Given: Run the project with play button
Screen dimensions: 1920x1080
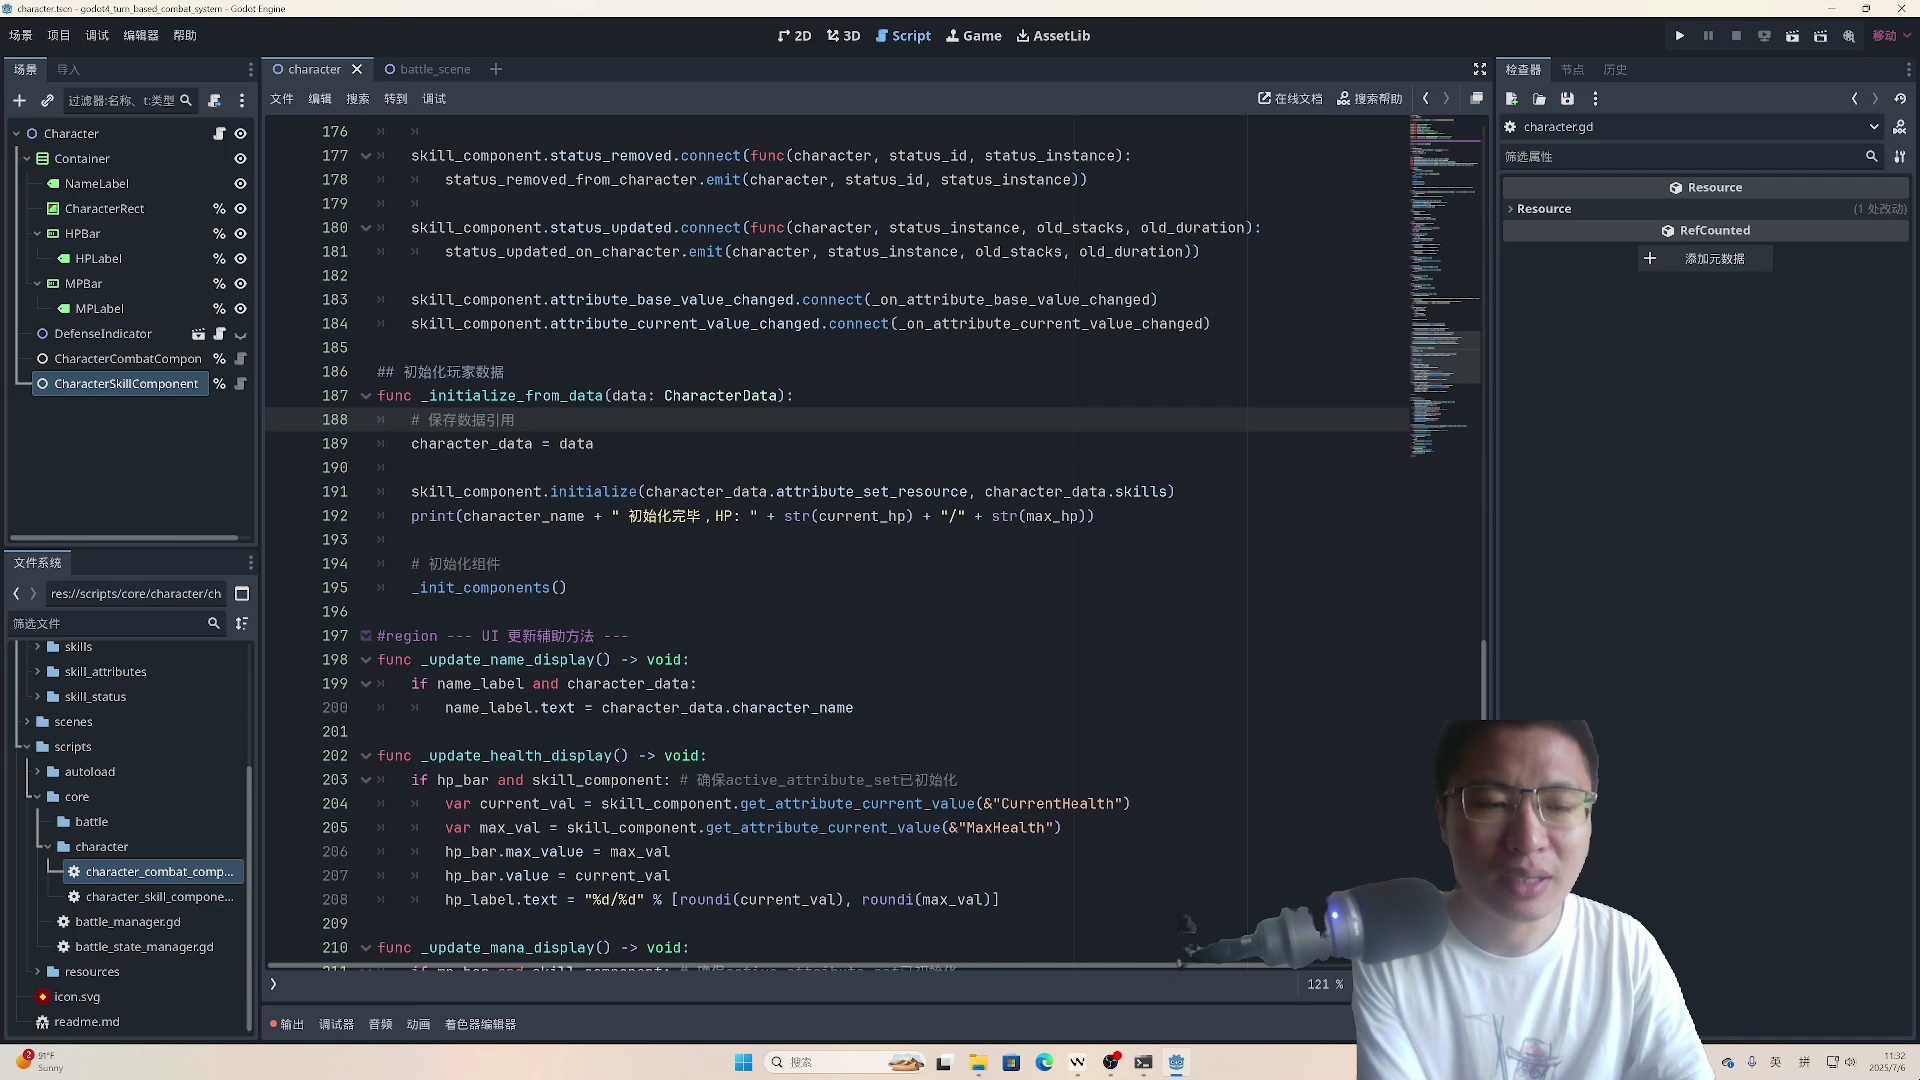Looking at the screenshot, I should click(1680, 36).
